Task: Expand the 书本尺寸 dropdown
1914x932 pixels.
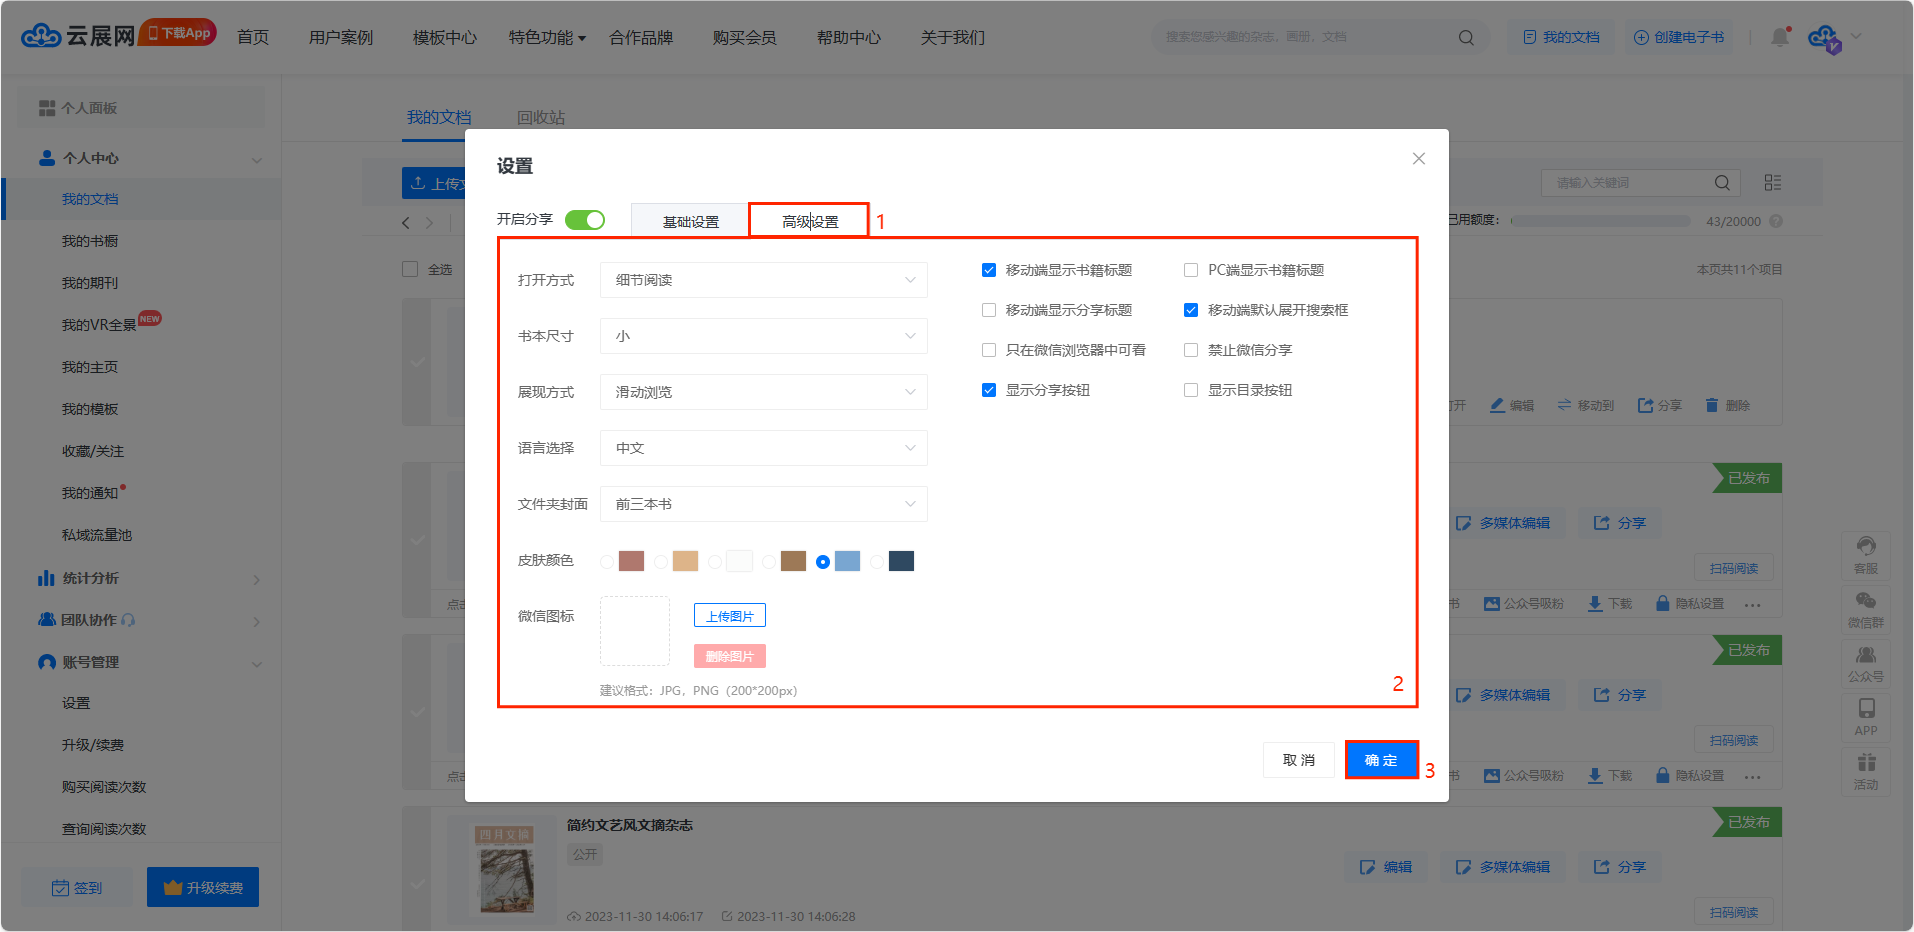Action: pyautogui.click(x=764, y=336)
